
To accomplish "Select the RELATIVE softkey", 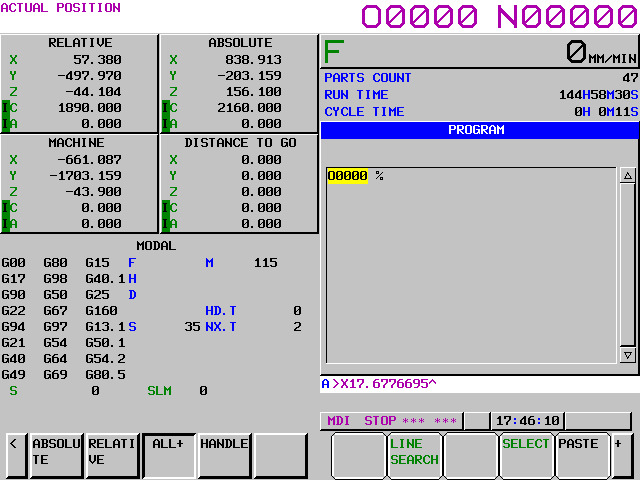I will (x=111, y=456).
